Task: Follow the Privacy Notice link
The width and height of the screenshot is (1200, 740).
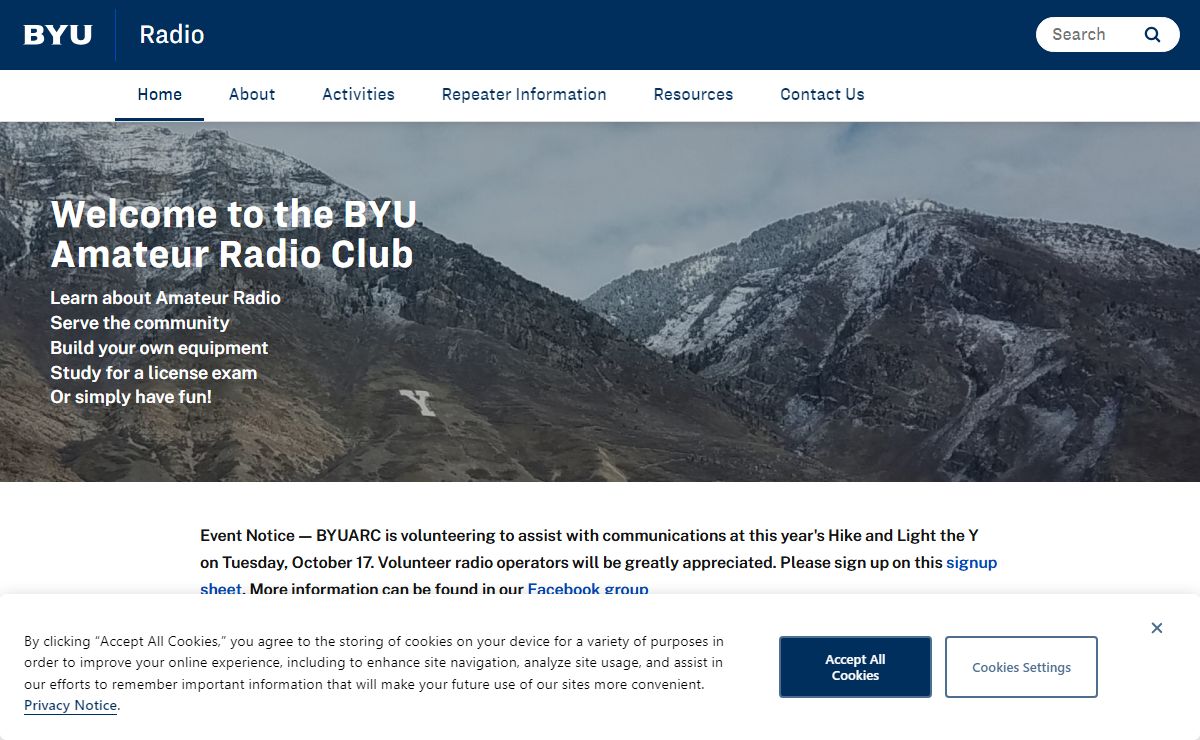Action: coord(71,705)
